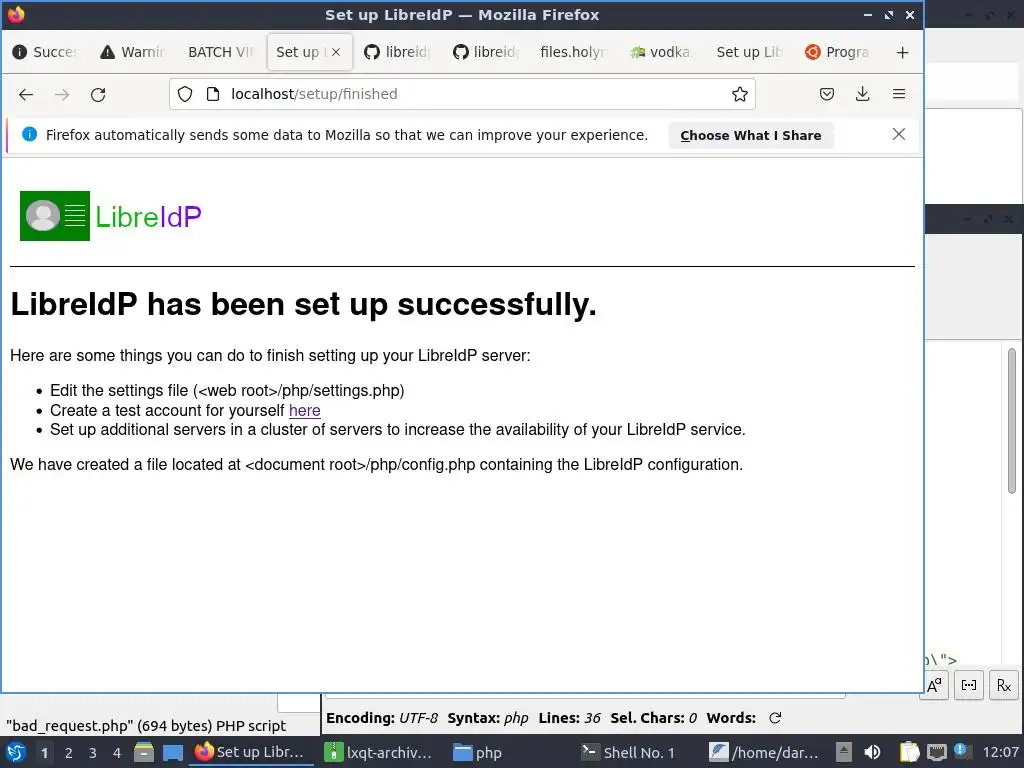1024x768 pixels.
Task: Reload the current page
Action: pos(98,95)
